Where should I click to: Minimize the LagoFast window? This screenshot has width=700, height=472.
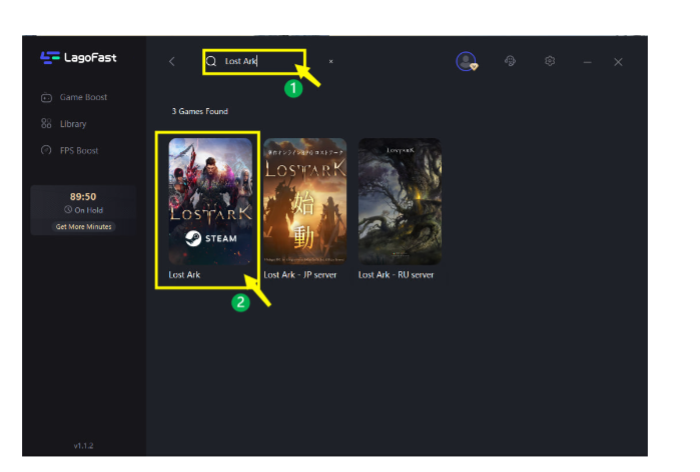tap(588, 62)
